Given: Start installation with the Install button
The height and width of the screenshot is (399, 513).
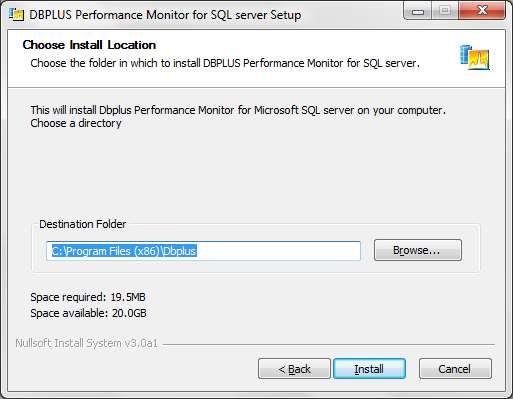Looking at the screenshot, I should 369,369.
